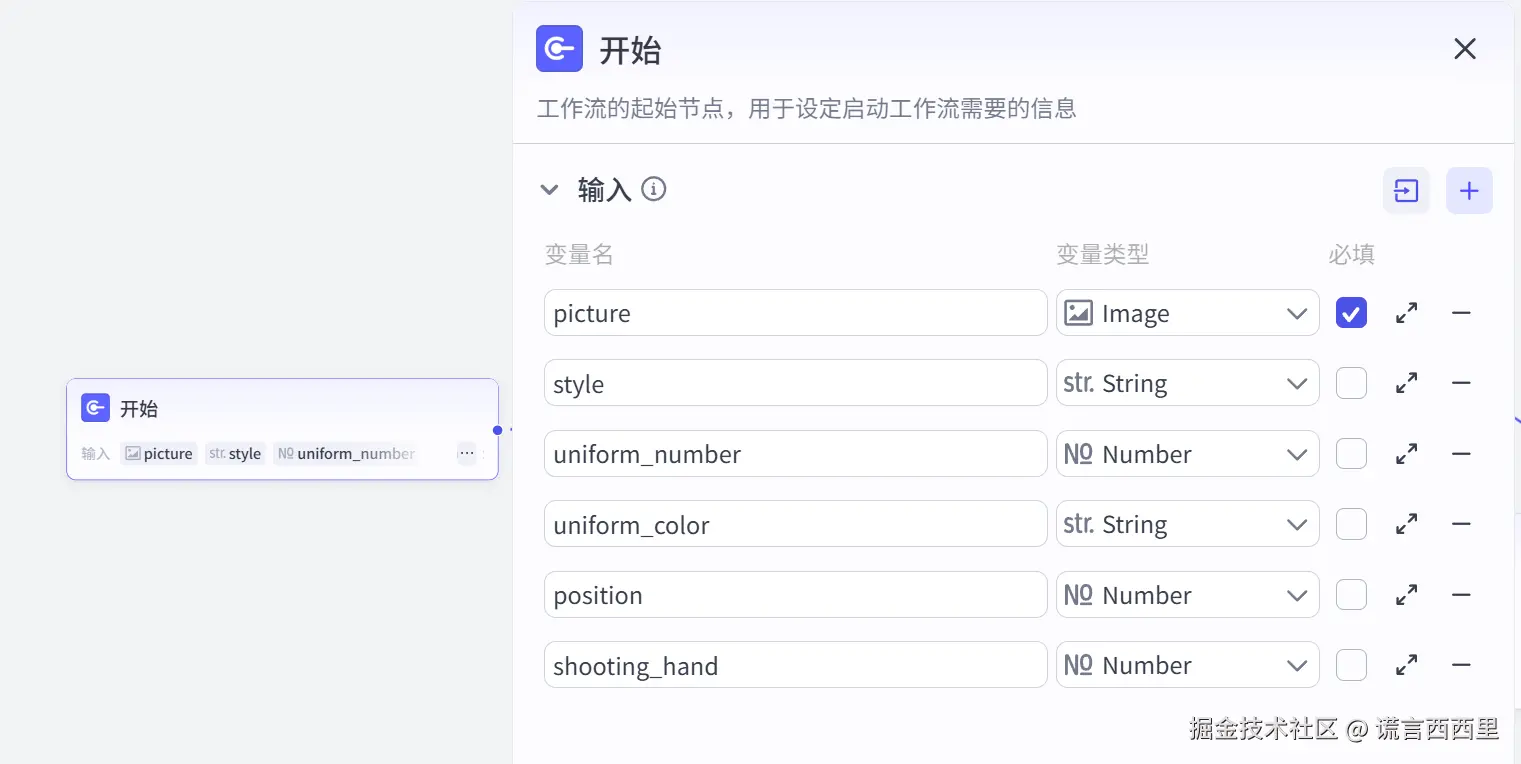Open the Image type dropdown for picture
1521x764 pixels.
point(1187,313)
